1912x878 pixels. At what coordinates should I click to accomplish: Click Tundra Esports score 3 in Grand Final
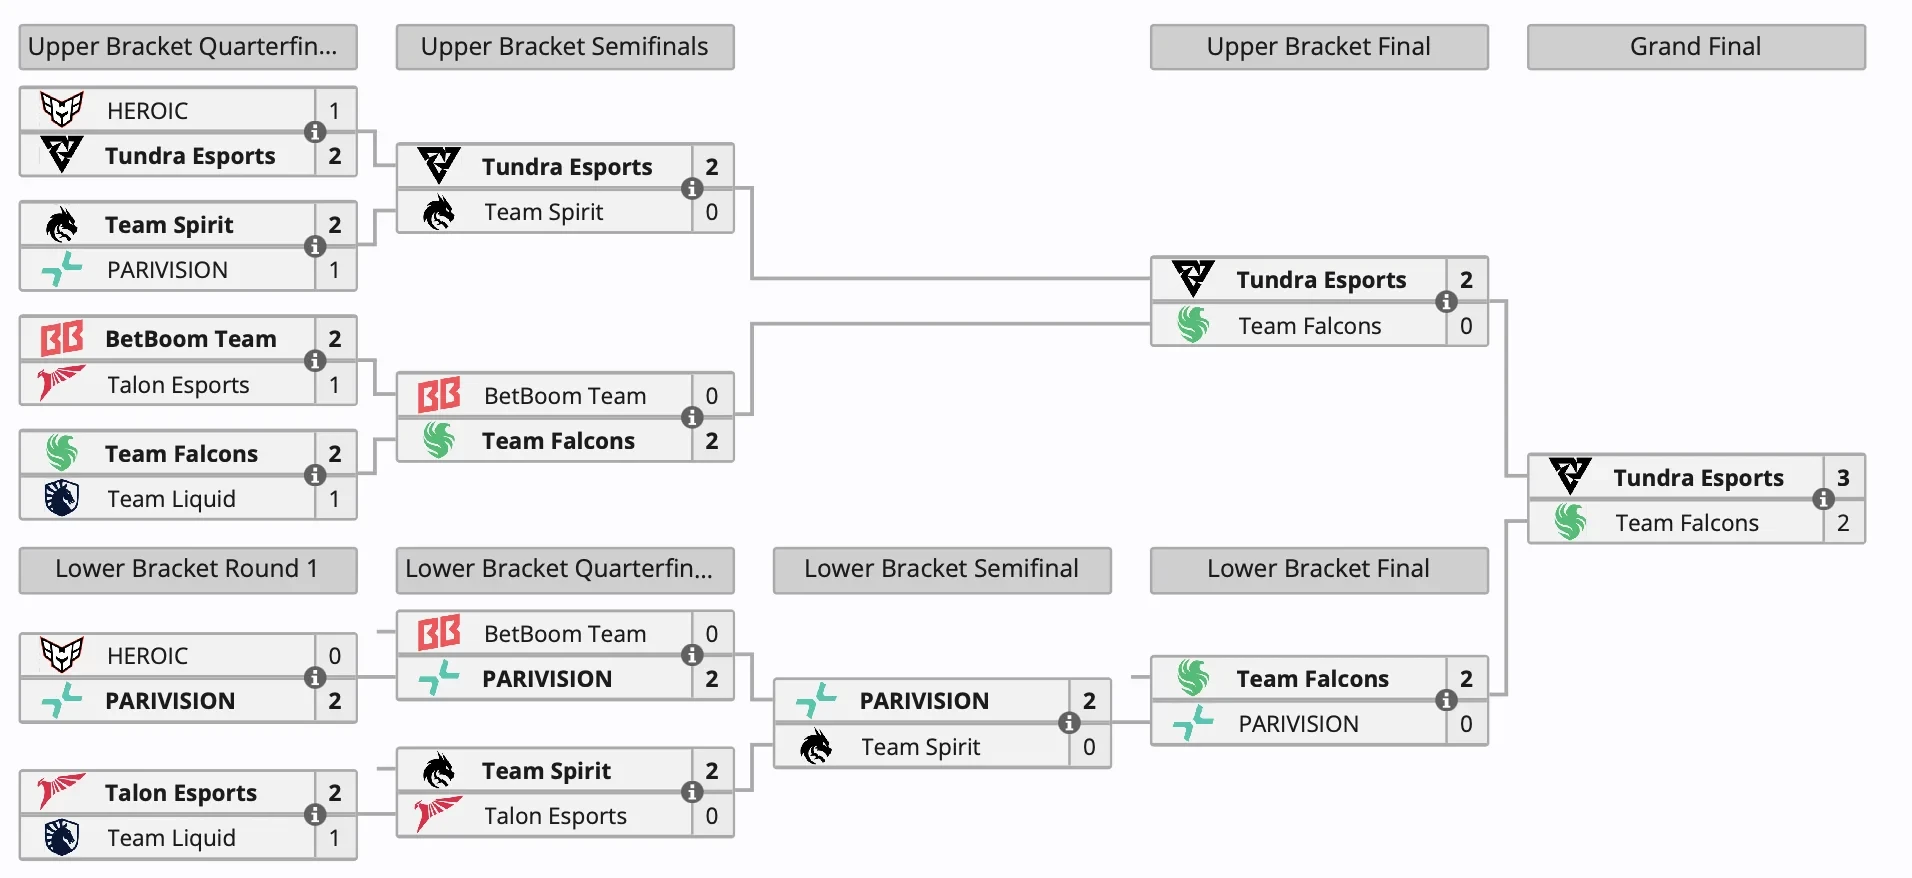pos(1843,477)
